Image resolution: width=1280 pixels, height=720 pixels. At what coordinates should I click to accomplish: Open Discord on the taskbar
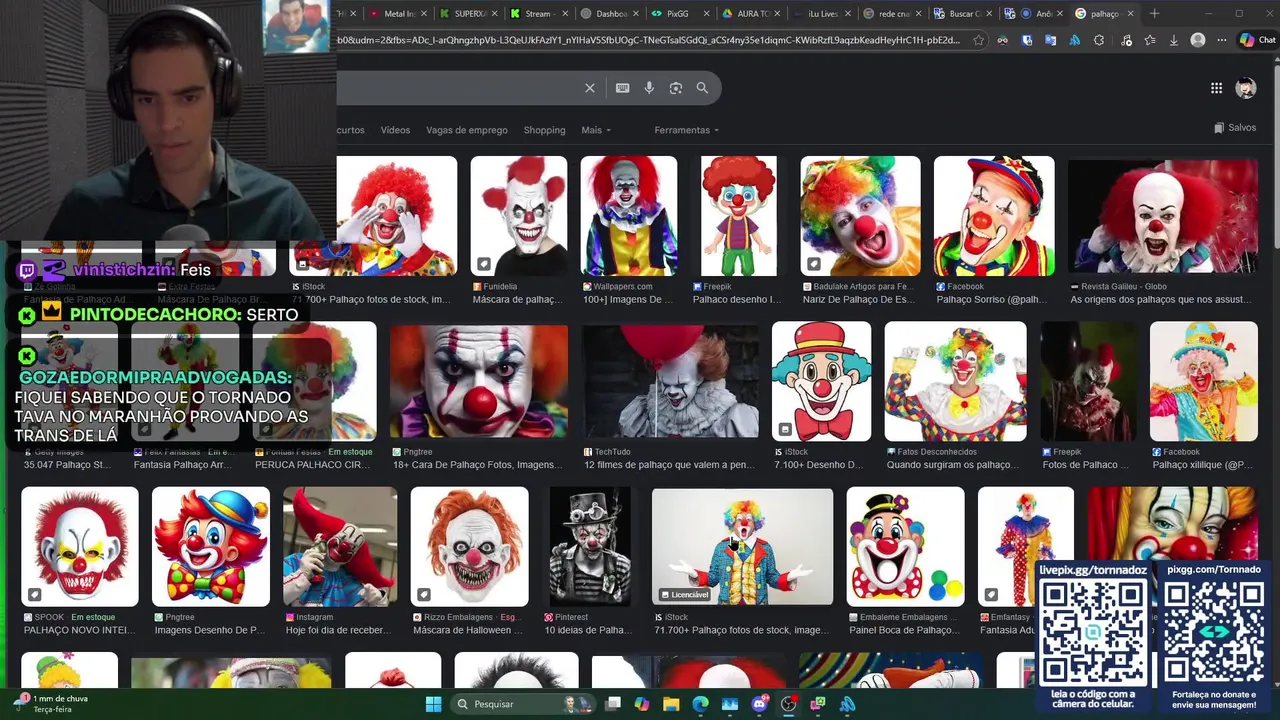pos(759,704)
